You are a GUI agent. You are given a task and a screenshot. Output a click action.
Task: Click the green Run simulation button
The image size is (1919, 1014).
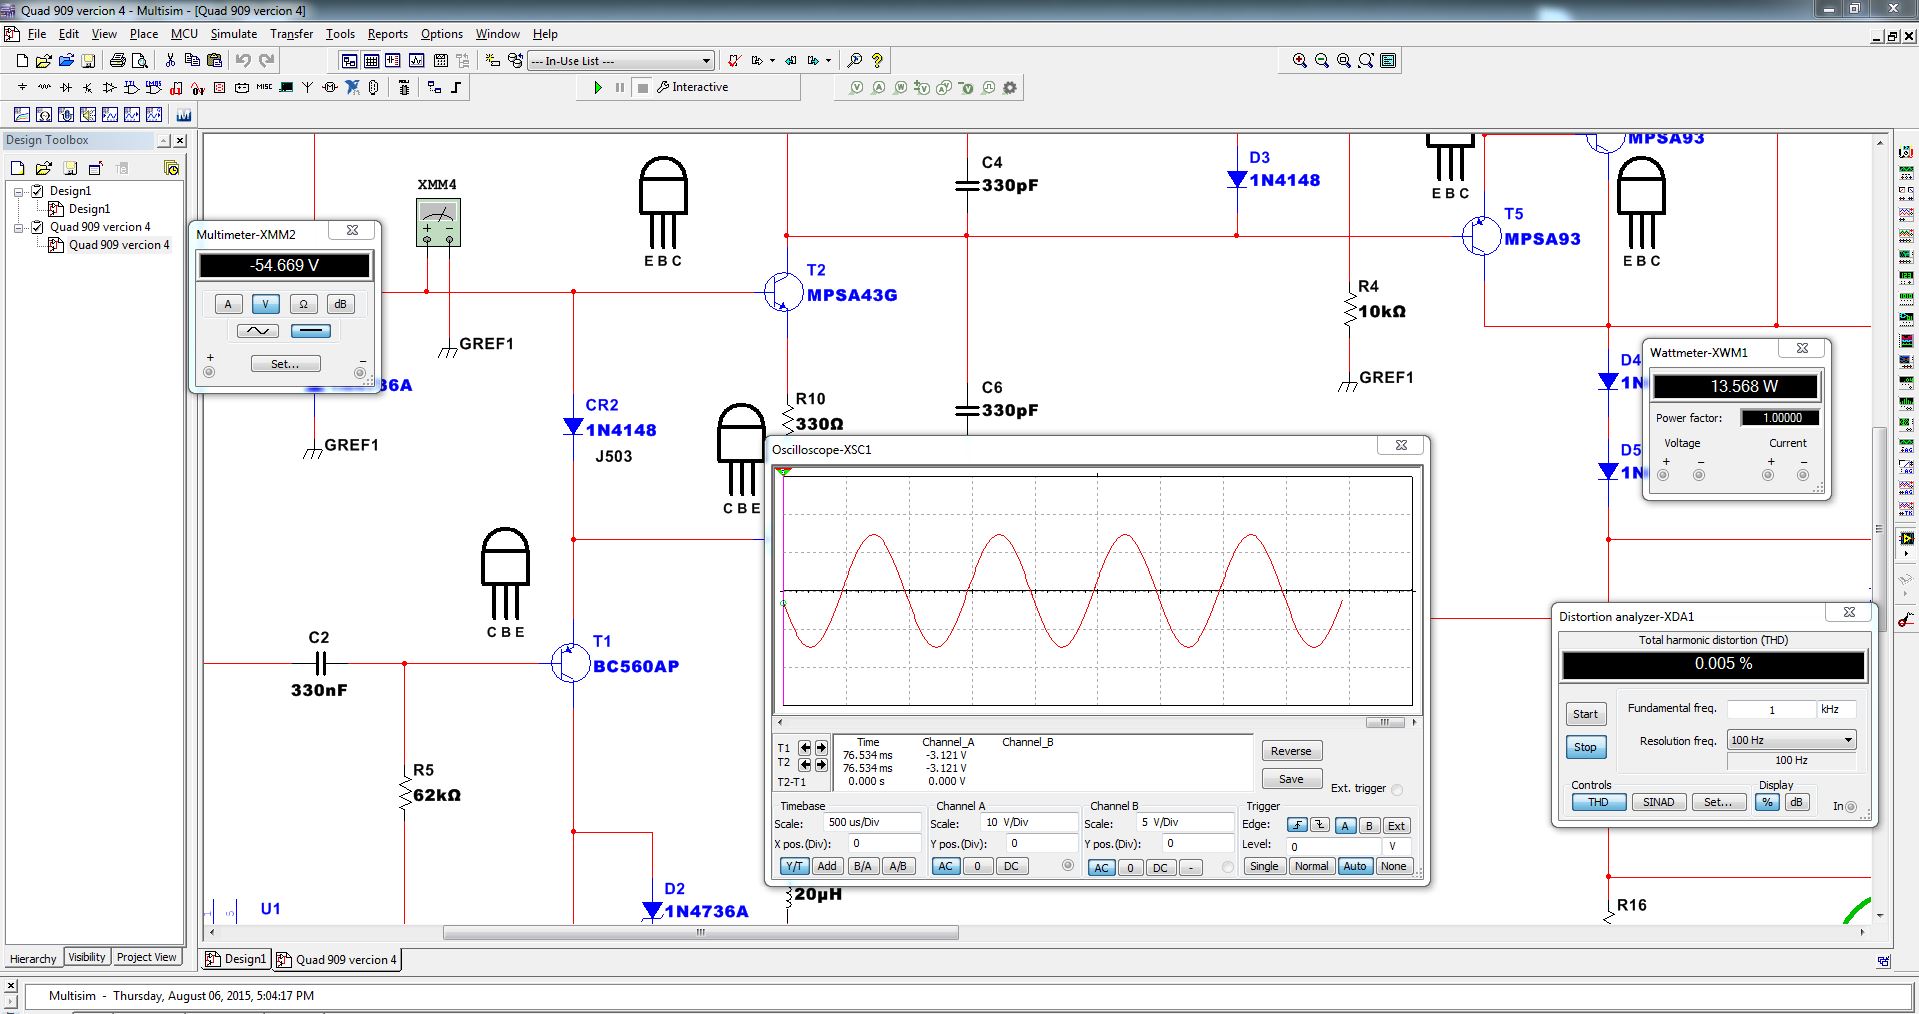pos(598,88)
